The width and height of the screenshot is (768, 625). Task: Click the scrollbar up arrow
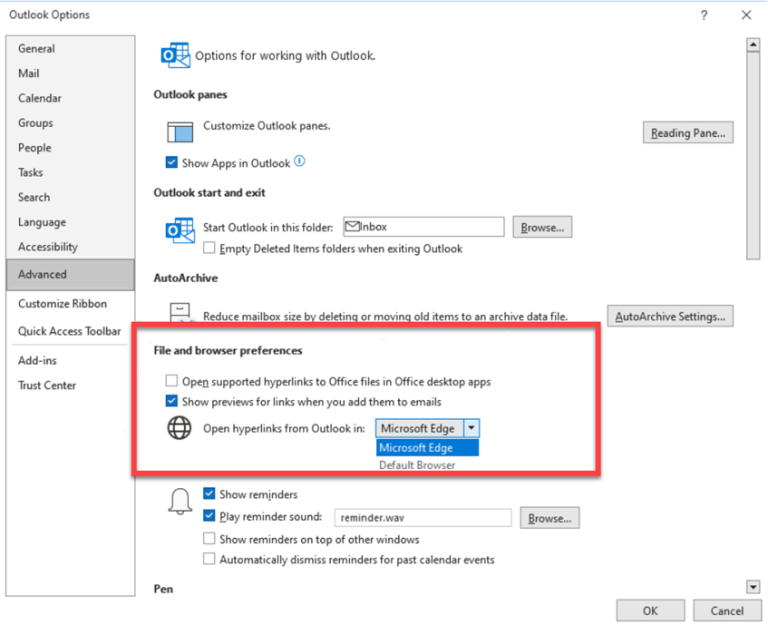pyautogui.click(x=753, y=45)
